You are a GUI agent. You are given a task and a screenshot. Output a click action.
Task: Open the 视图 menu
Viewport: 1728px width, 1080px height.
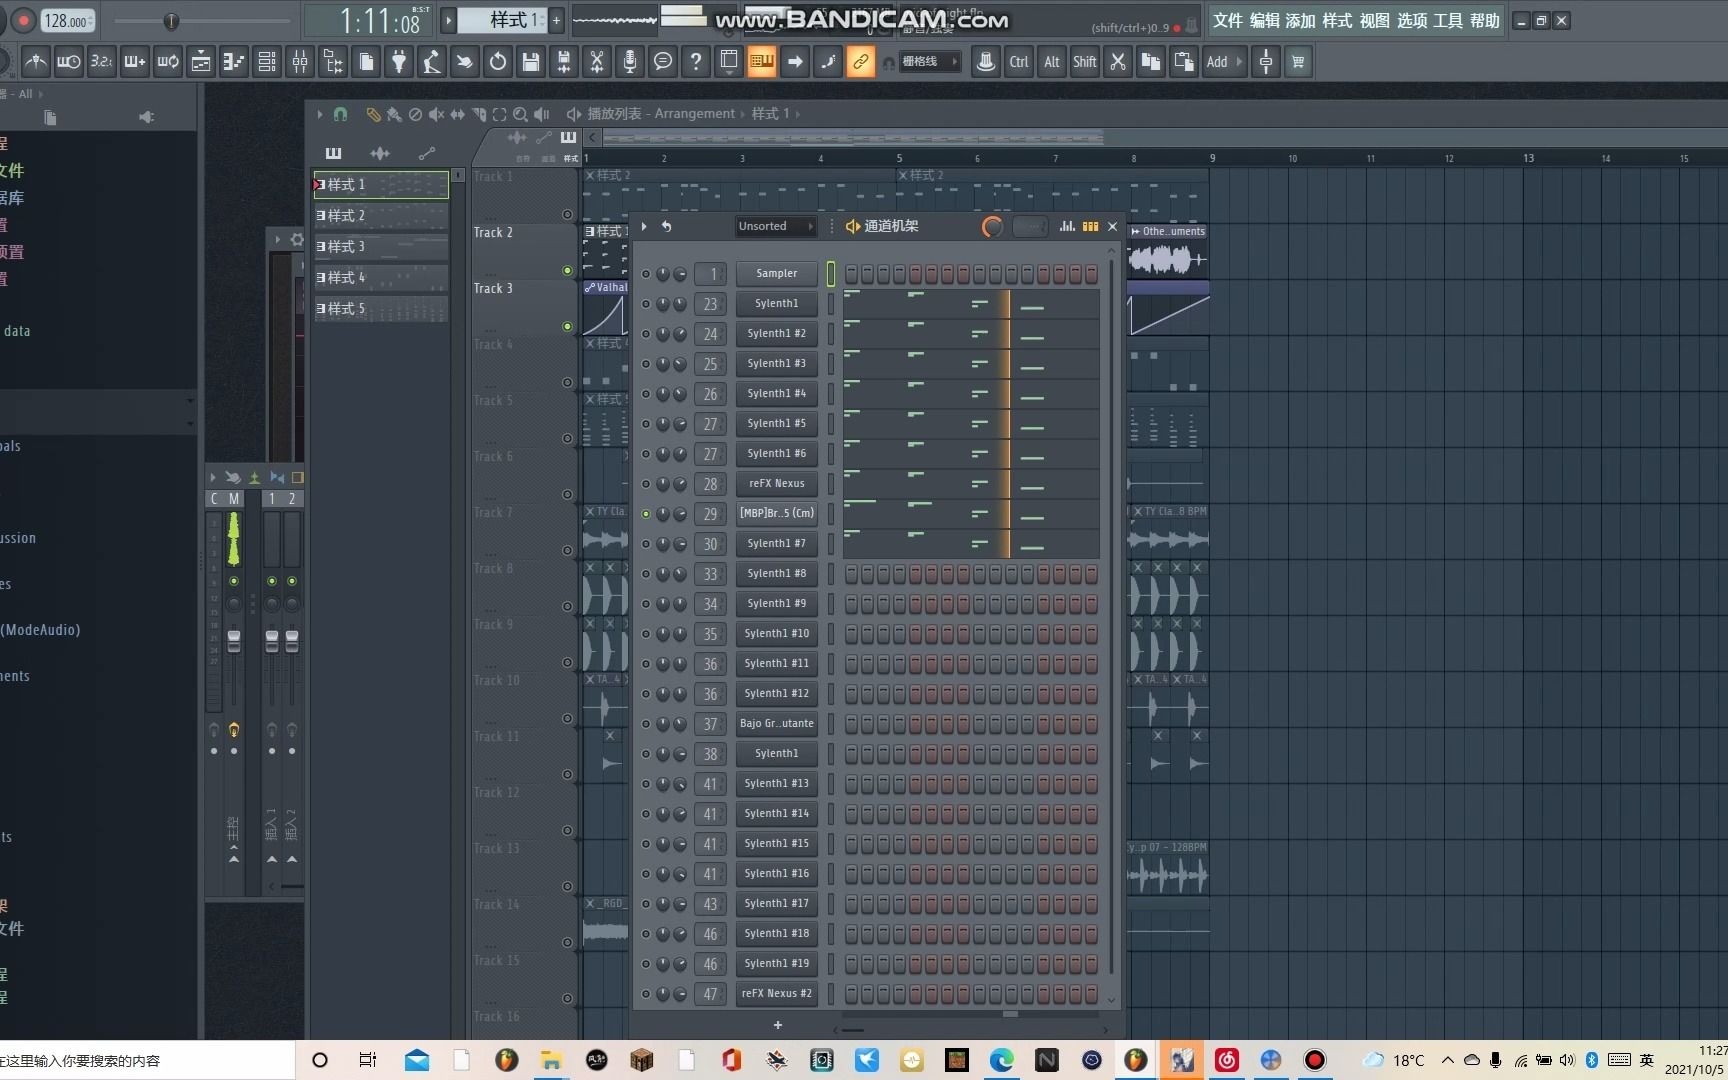(x=1374, y=20)
